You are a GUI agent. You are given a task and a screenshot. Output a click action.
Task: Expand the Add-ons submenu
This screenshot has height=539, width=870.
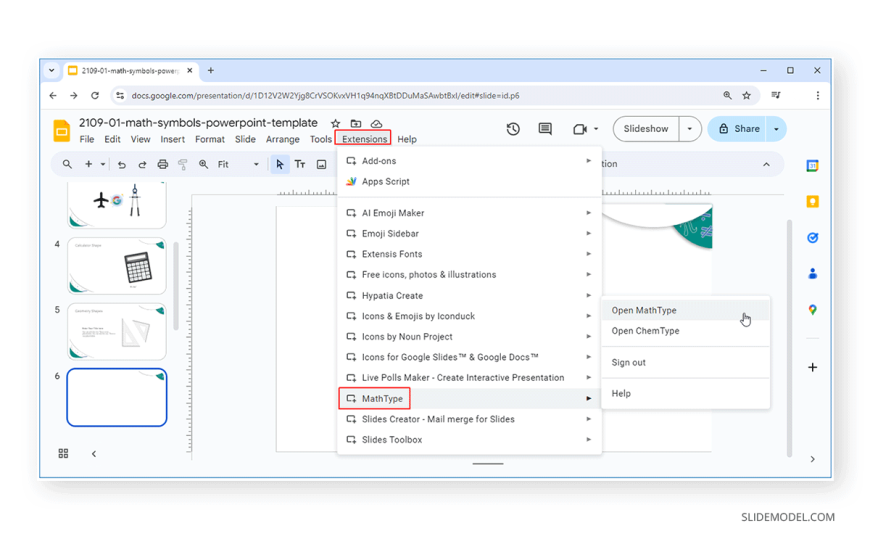click(469, 161)
